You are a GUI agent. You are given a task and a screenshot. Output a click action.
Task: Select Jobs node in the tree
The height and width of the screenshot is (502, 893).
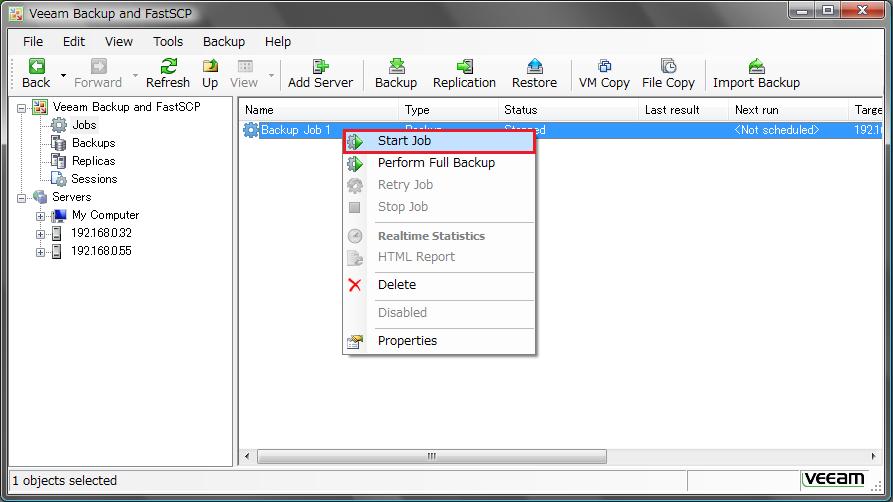pos(84,125)
